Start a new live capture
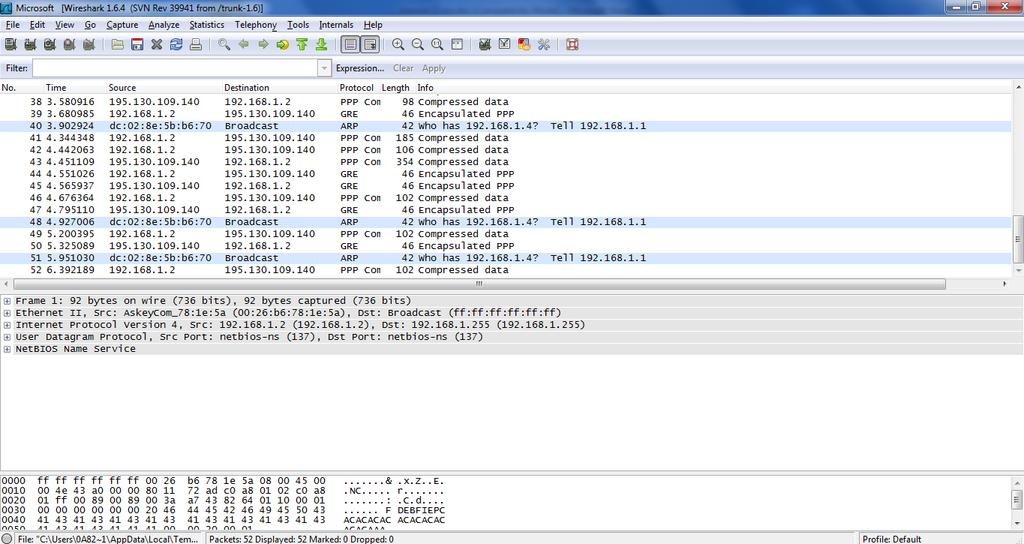This screenshot has height=544, width=1024. [x=50, y=44]
